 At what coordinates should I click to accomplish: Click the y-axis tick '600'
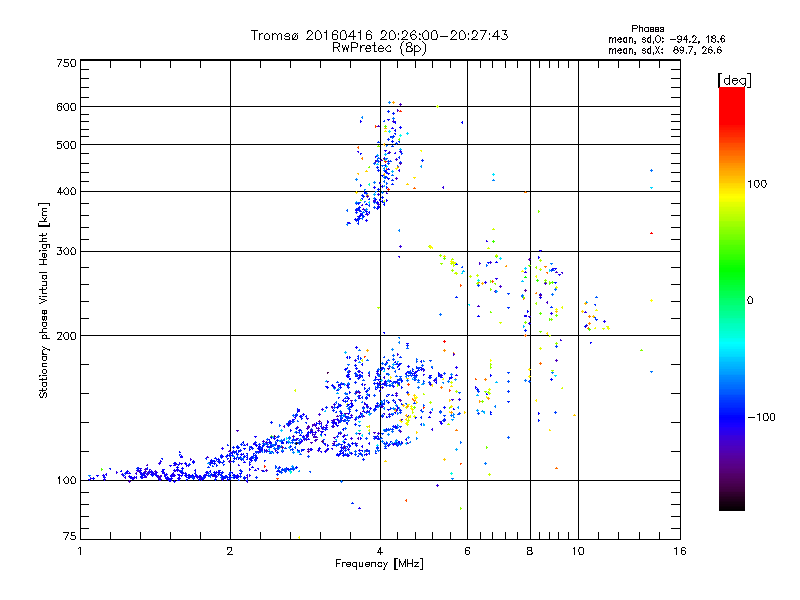[x=67, y=107]
